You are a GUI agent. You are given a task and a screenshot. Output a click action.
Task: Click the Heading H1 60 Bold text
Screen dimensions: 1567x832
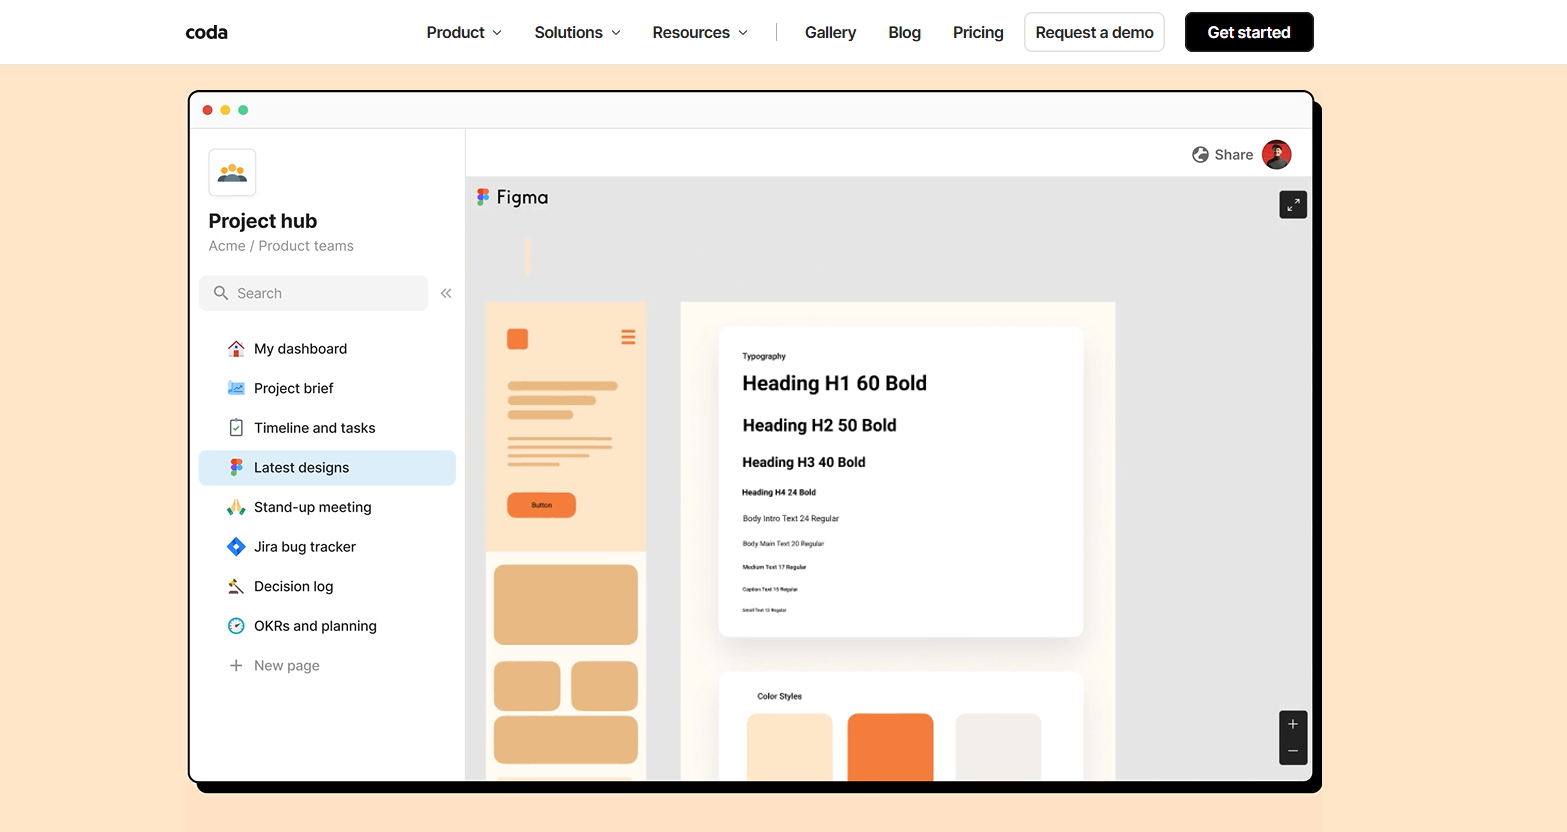(834, 383)
